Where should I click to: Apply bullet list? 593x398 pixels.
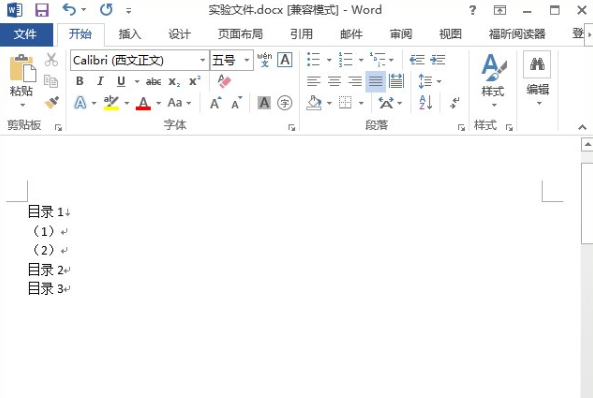[314, 59]
